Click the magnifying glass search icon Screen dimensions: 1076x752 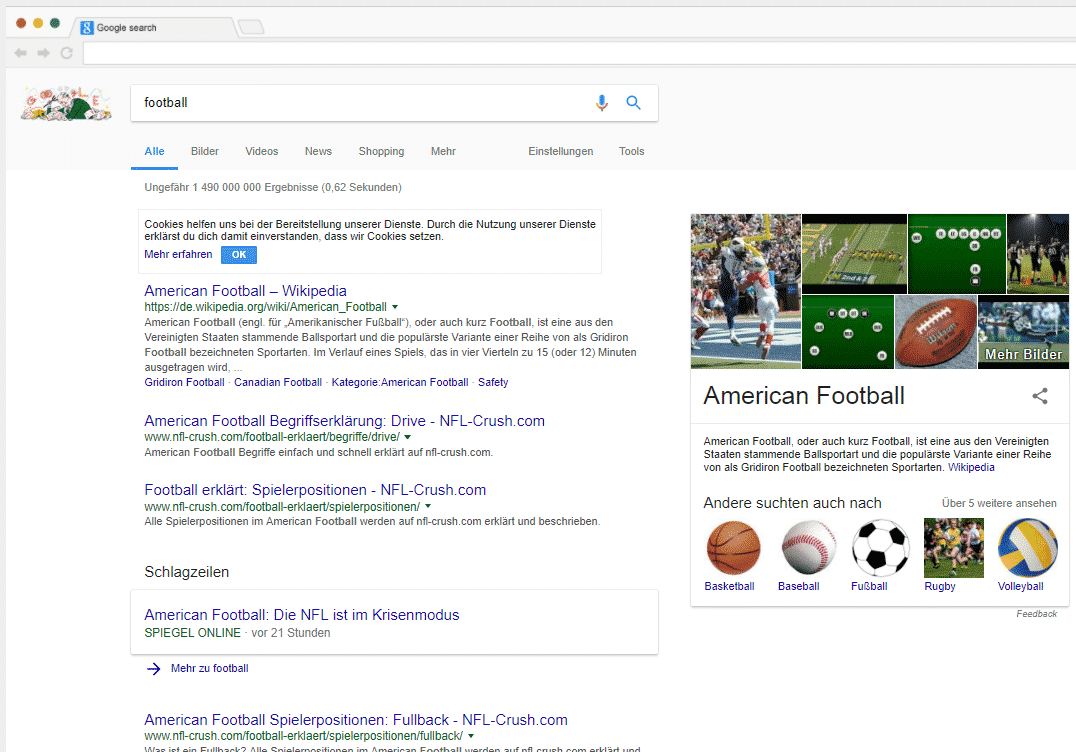pos(633,103)
